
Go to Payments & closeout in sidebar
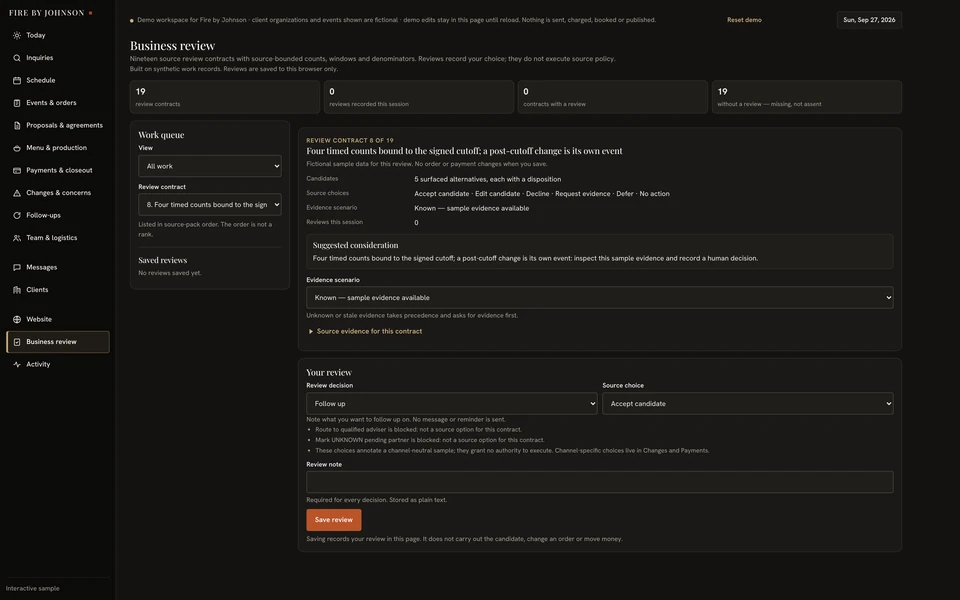pyautogui.click(x=58, y=170)
